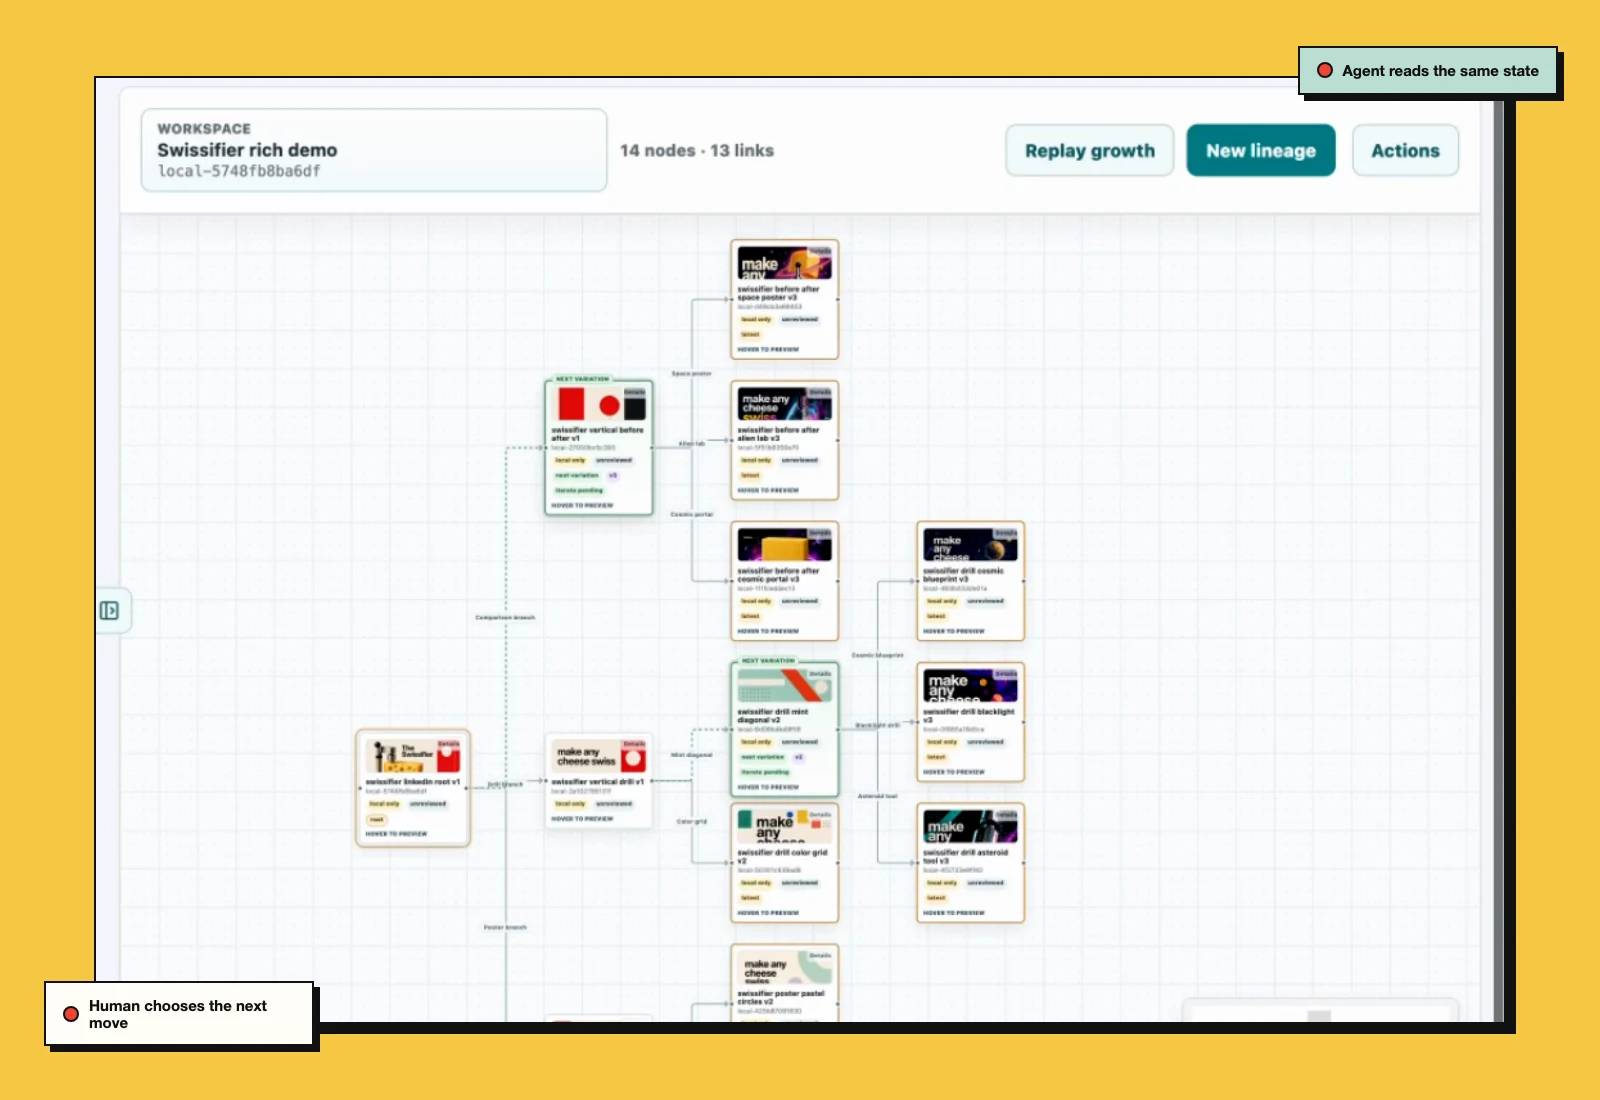Screen dimensions: 1600x1100
Task: Open the Actions menu
Action: (x=1405, y=150)
